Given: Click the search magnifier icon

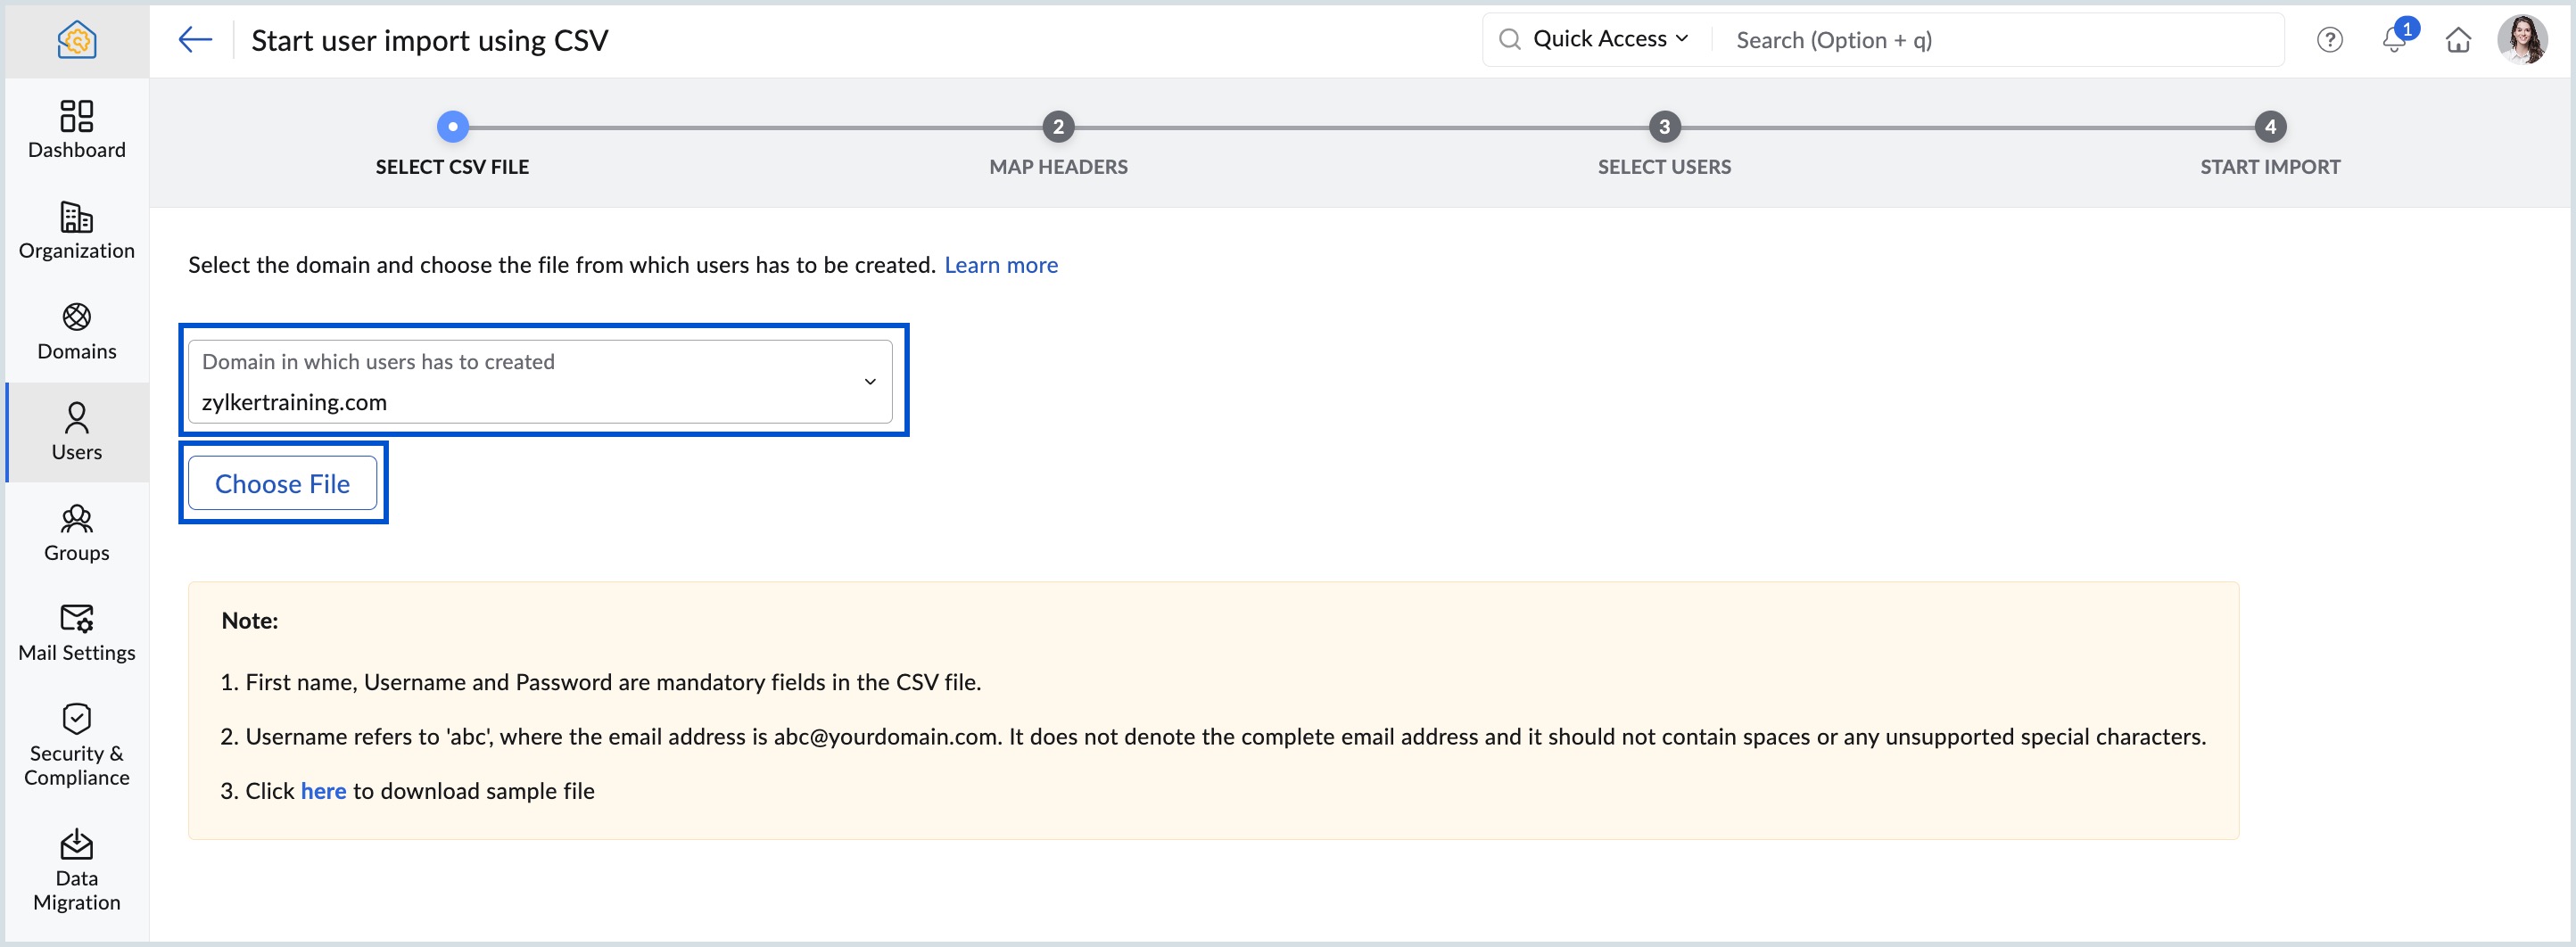Looking at the screenshot, I should [x=1510, y=39].
